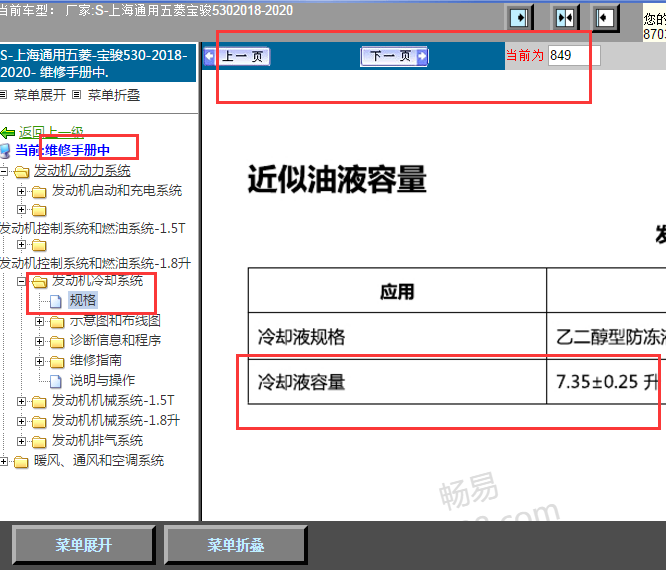Open 发动机控制系统和燃油系统-1.8升 entry
Screen dimensions: 666x570
click(96, 263)
